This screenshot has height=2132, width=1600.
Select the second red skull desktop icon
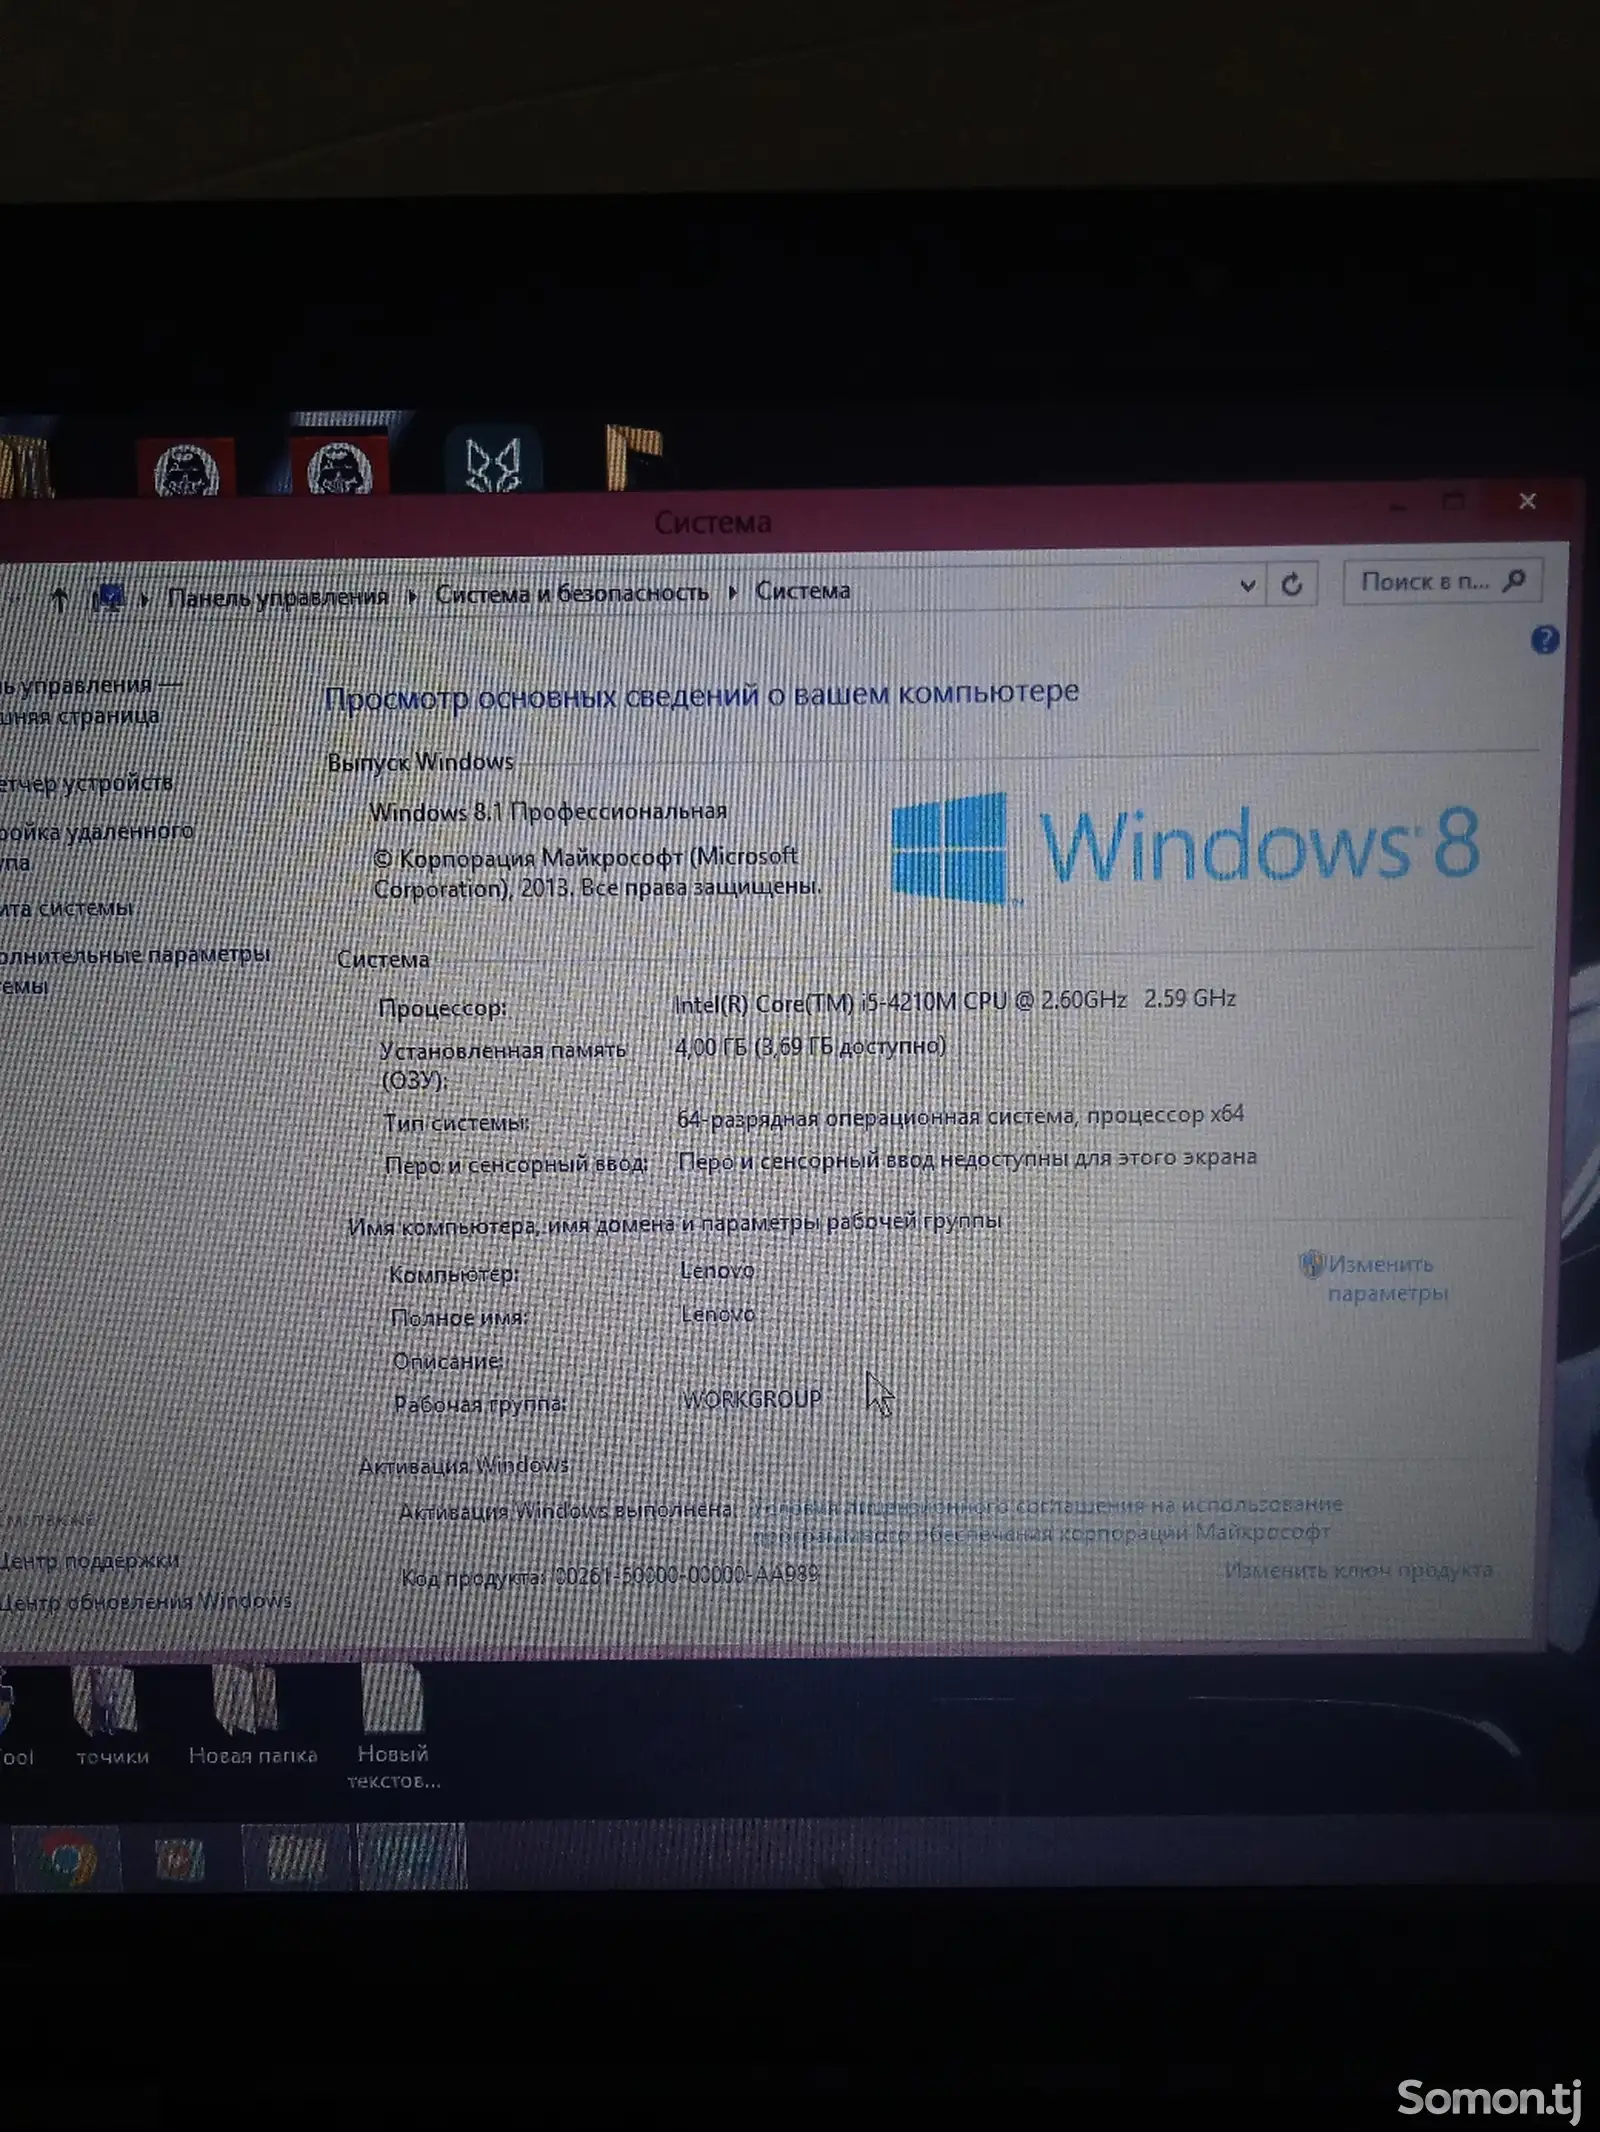coord(340,465)
